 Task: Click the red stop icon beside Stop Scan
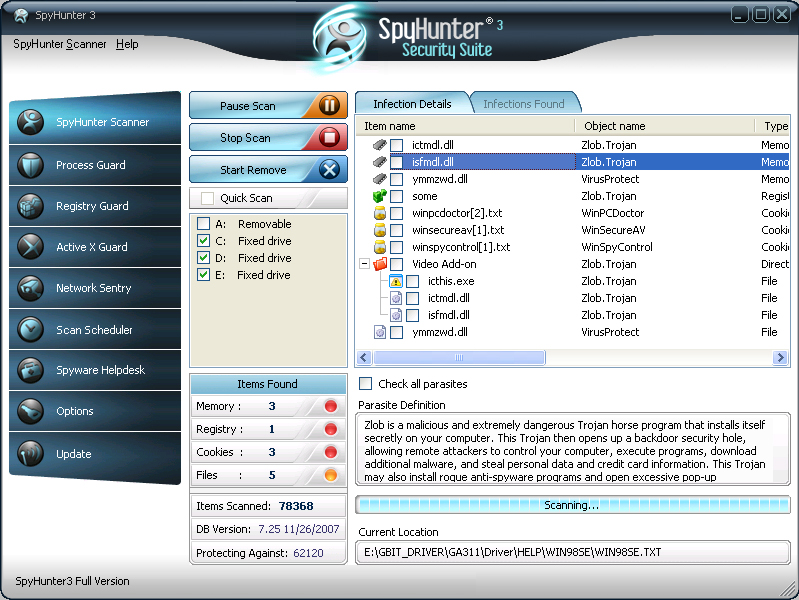[x=329, y=138]
